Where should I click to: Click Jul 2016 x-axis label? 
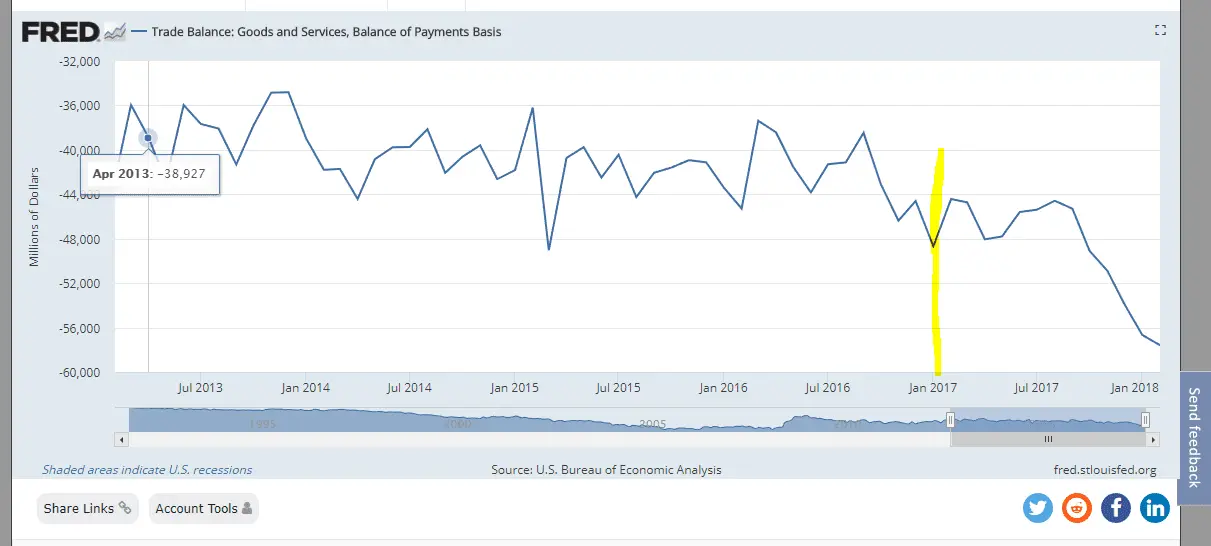tap(826, 387)
